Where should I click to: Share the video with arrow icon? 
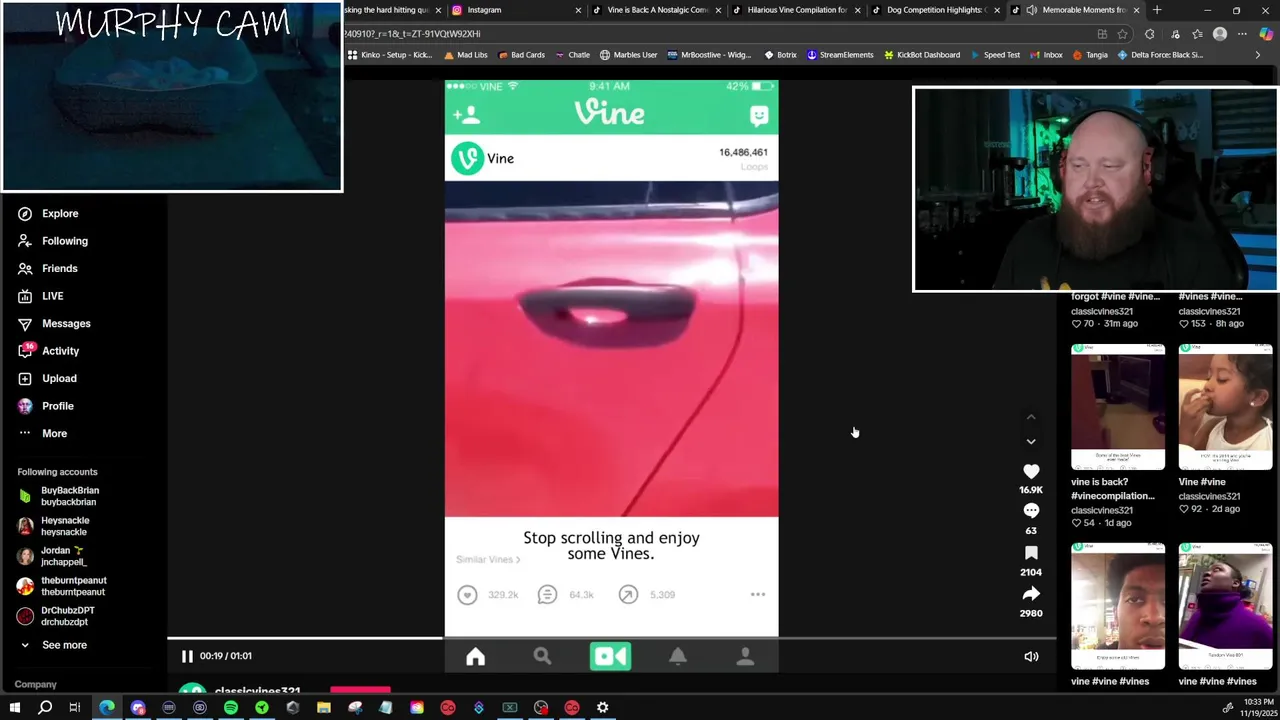pos(1031,594)
